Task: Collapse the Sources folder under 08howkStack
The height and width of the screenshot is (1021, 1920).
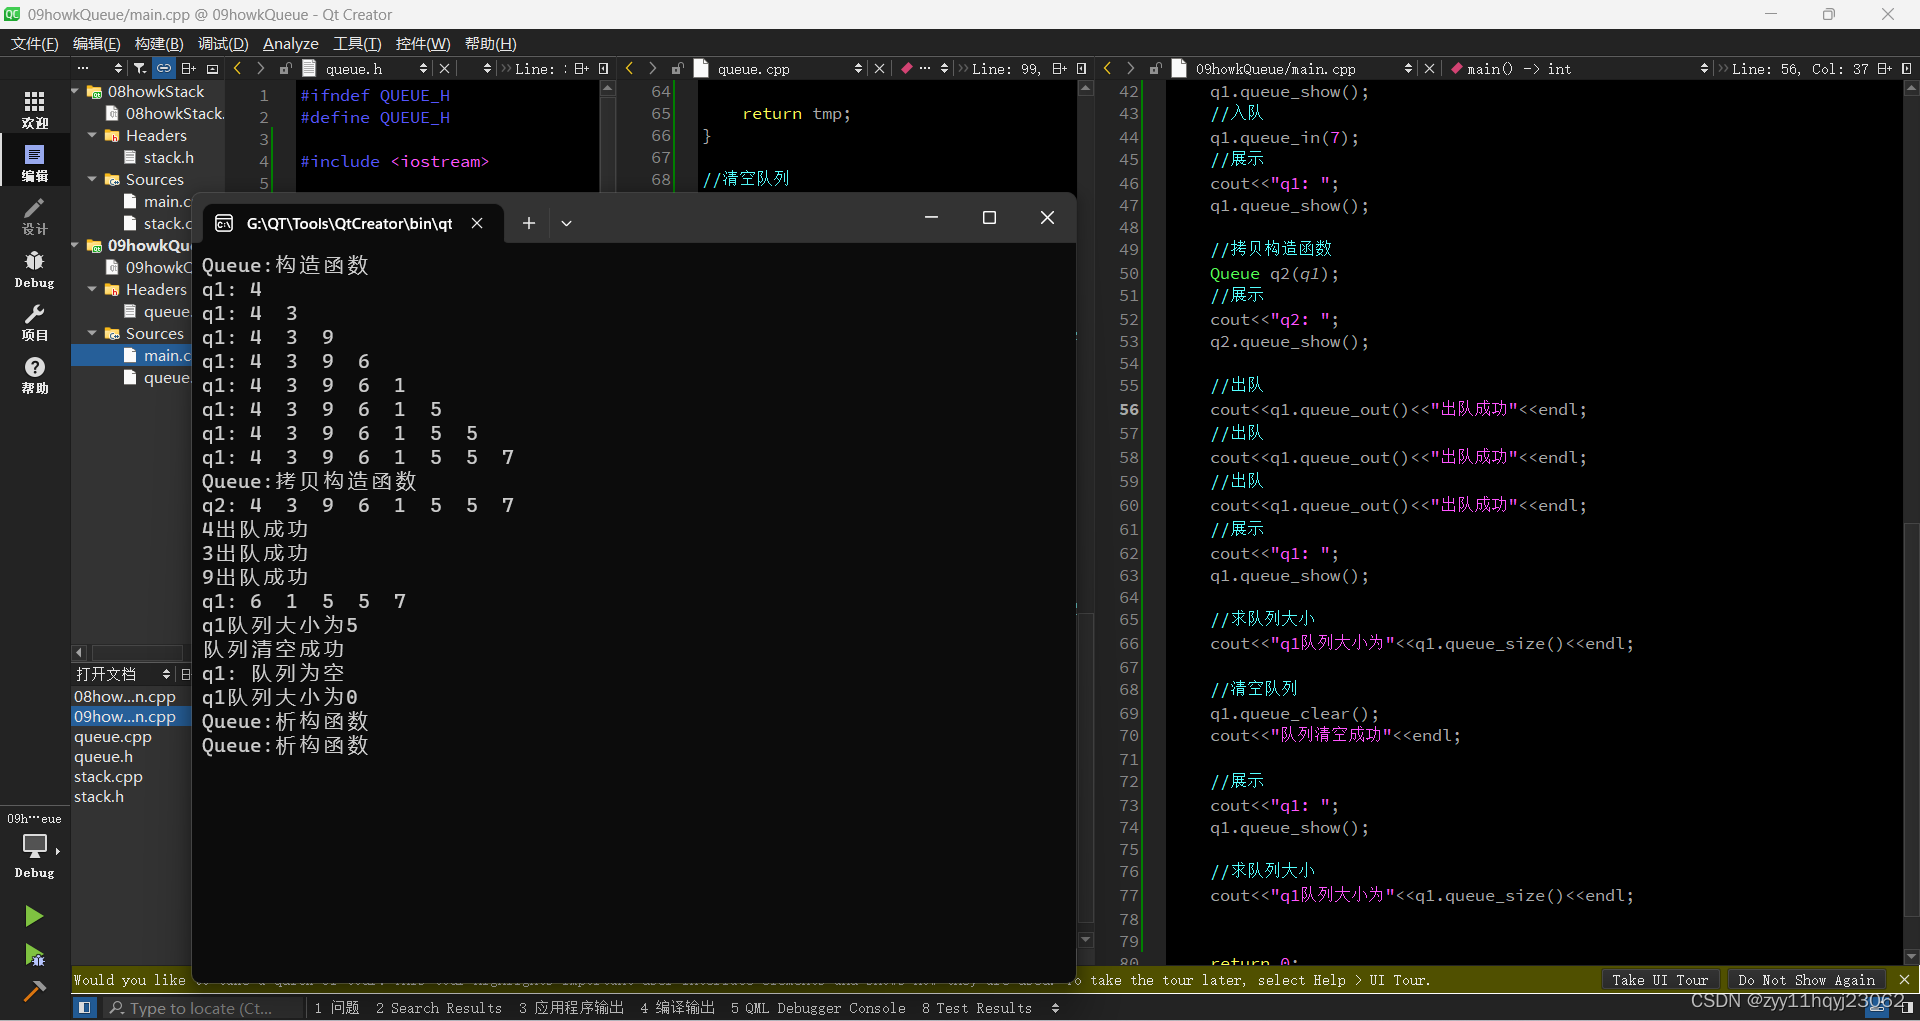Action: pyautogui.click(x=93, y=179)
